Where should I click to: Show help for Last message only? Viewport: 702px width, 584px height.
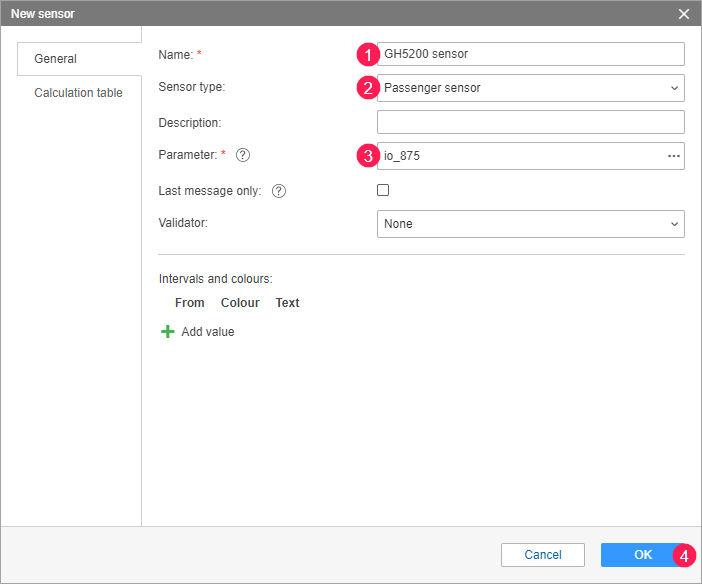tap(279, 191)
